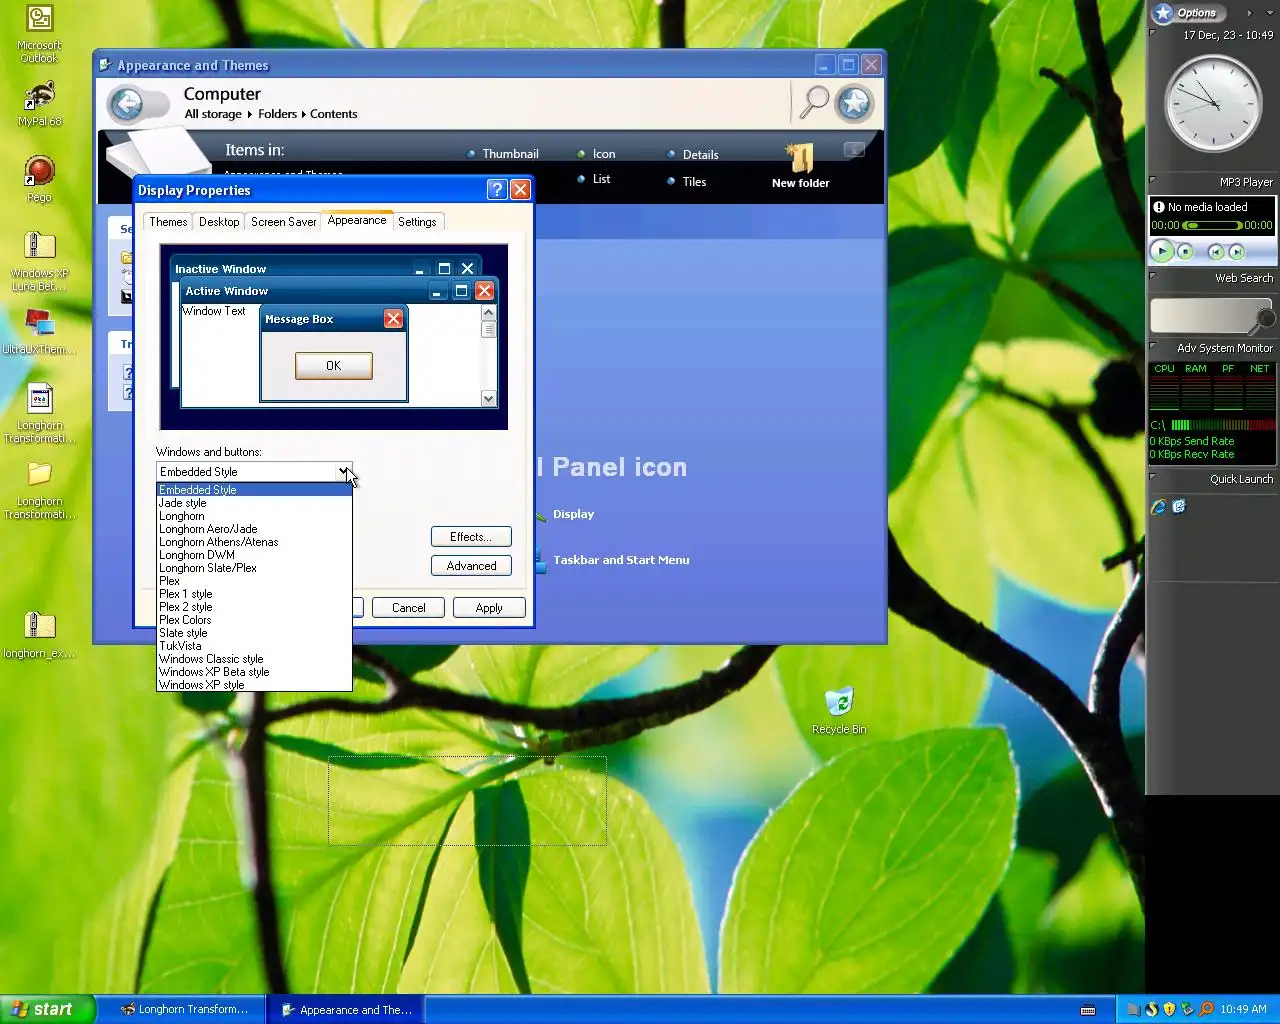Click the yellow security shield tray icon
1280x1024 pixels.
(1169, 1009)
